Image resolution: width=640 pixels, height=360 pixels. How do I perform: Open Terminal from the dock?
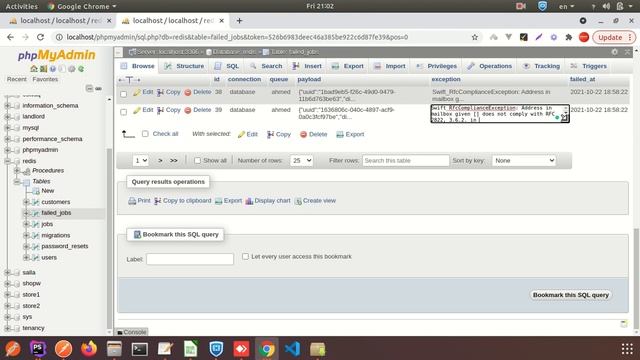140,349
